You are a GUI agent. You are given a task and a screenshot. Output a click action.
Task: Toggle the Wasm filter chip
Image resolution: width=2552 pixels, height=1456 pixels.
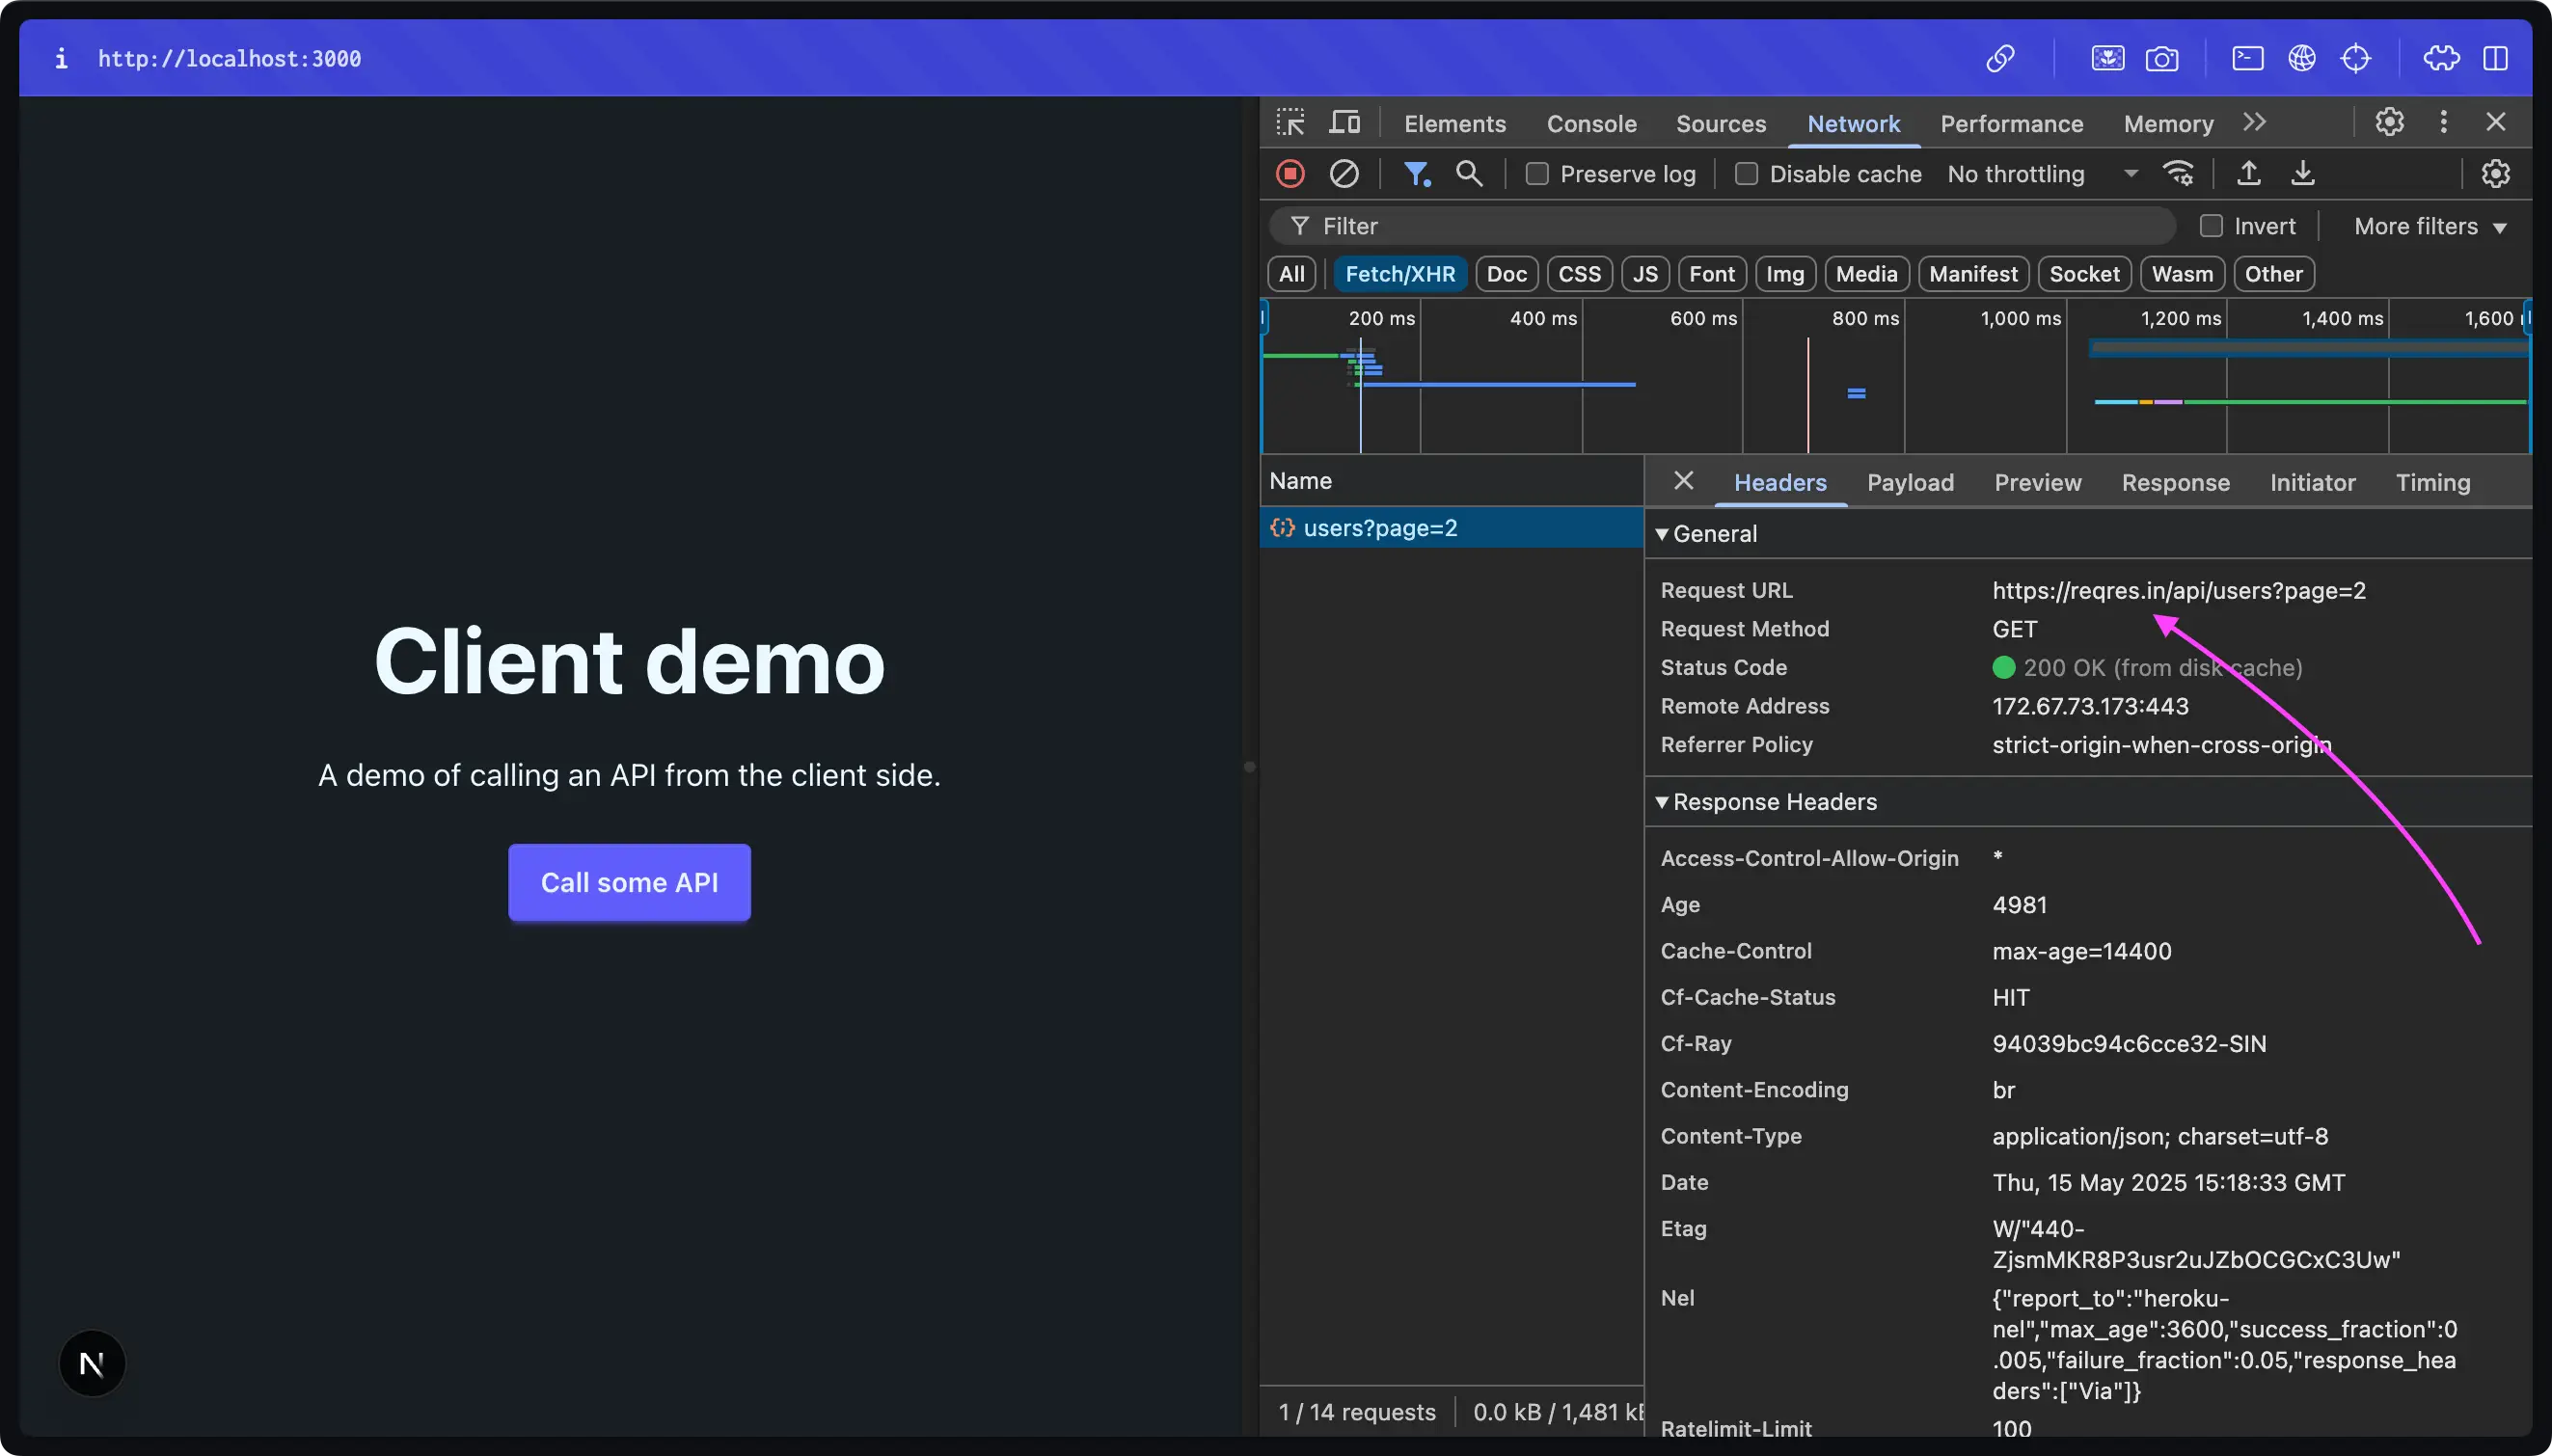[x=2182, y=274]
